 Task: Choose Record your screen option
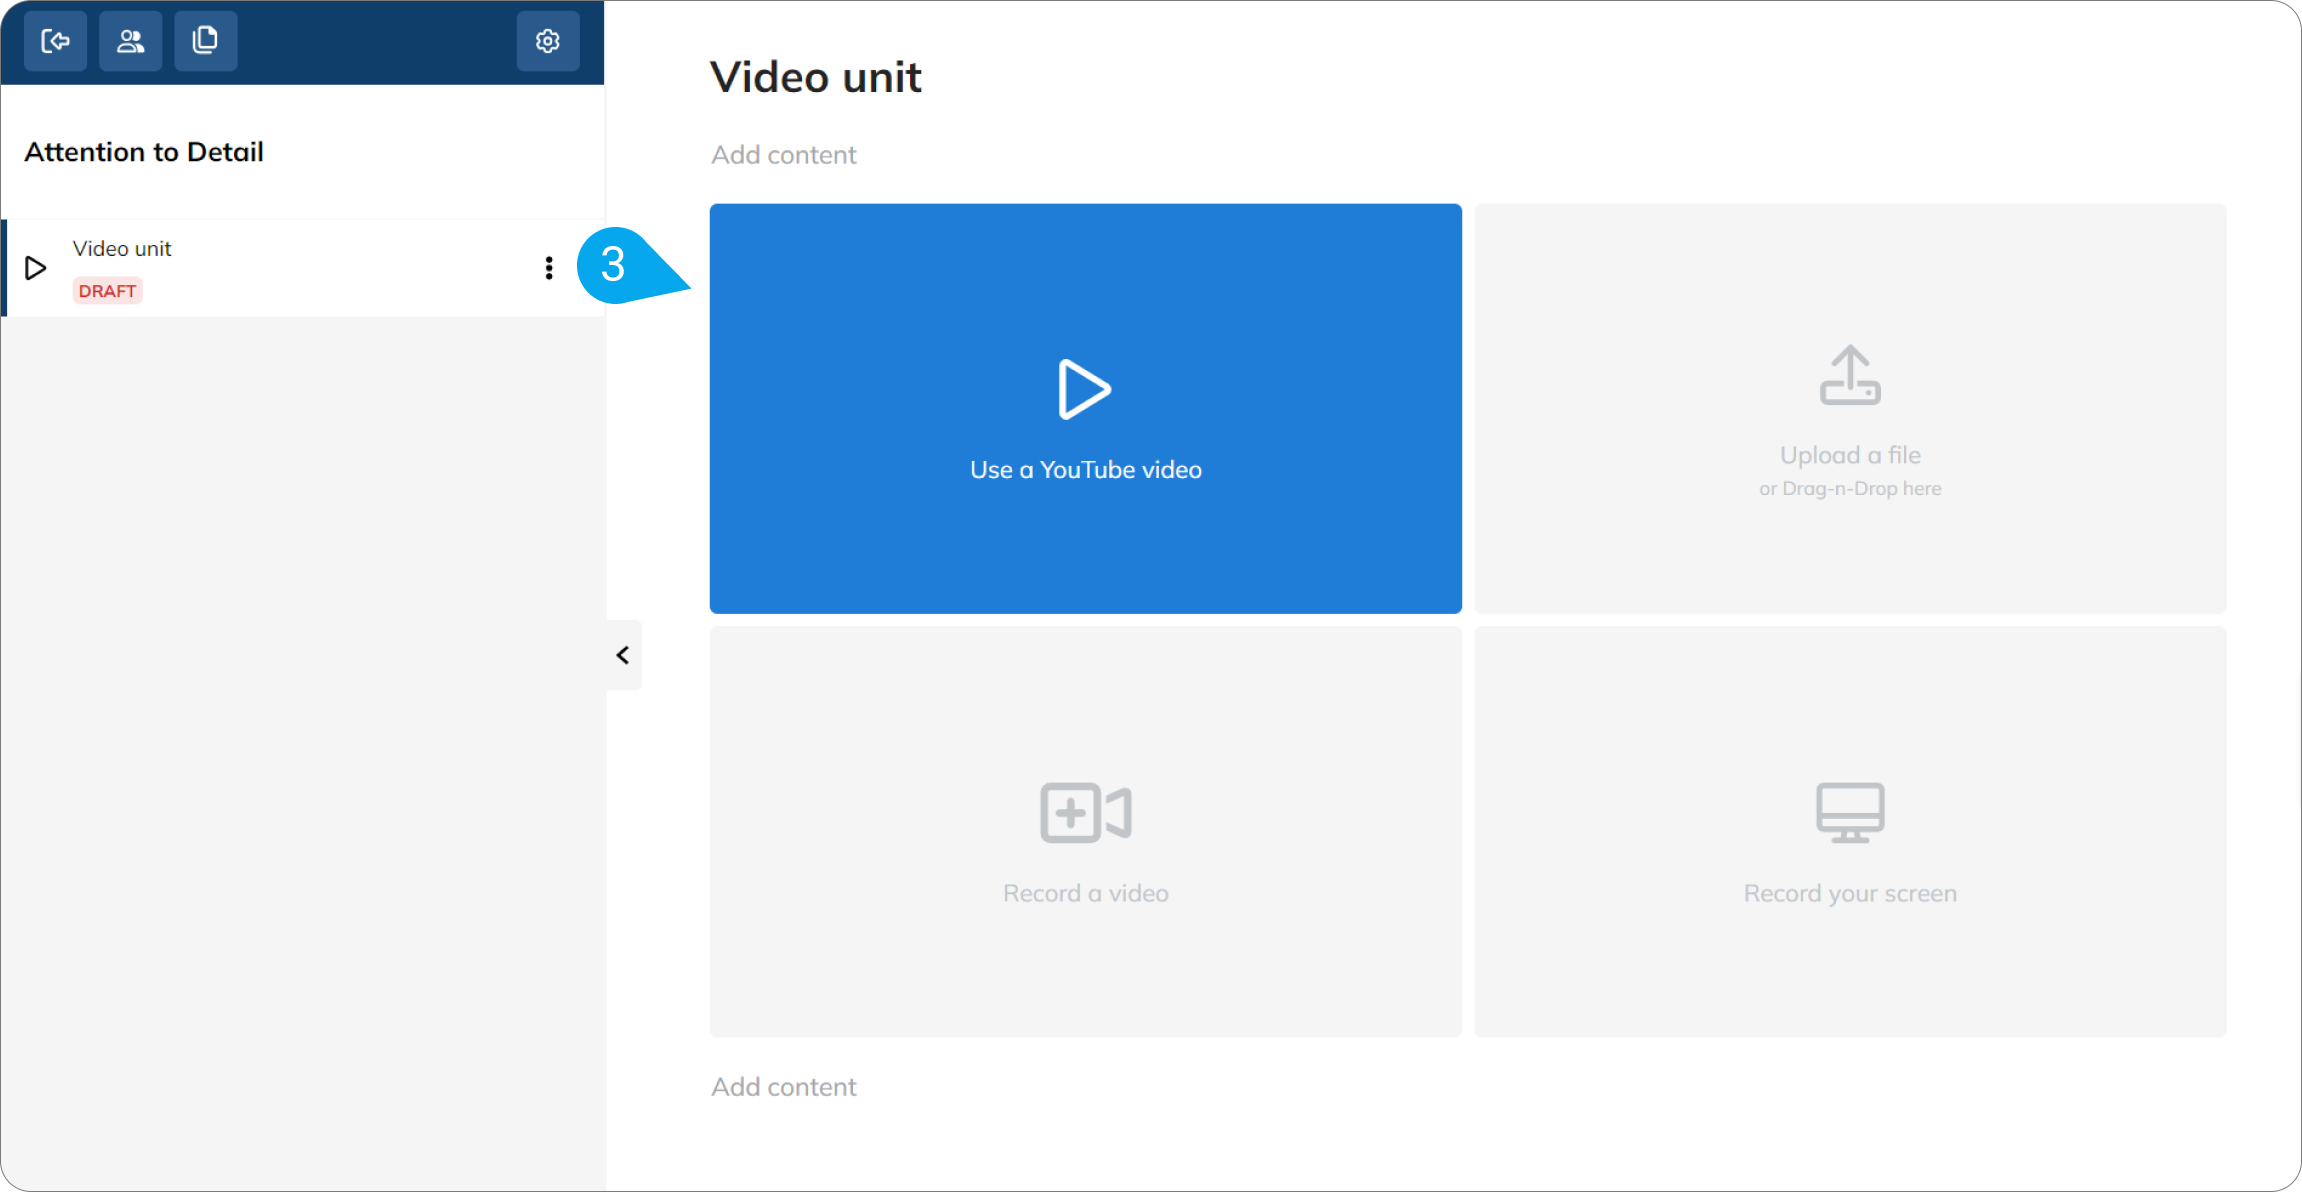click(x=1850, y=832)
